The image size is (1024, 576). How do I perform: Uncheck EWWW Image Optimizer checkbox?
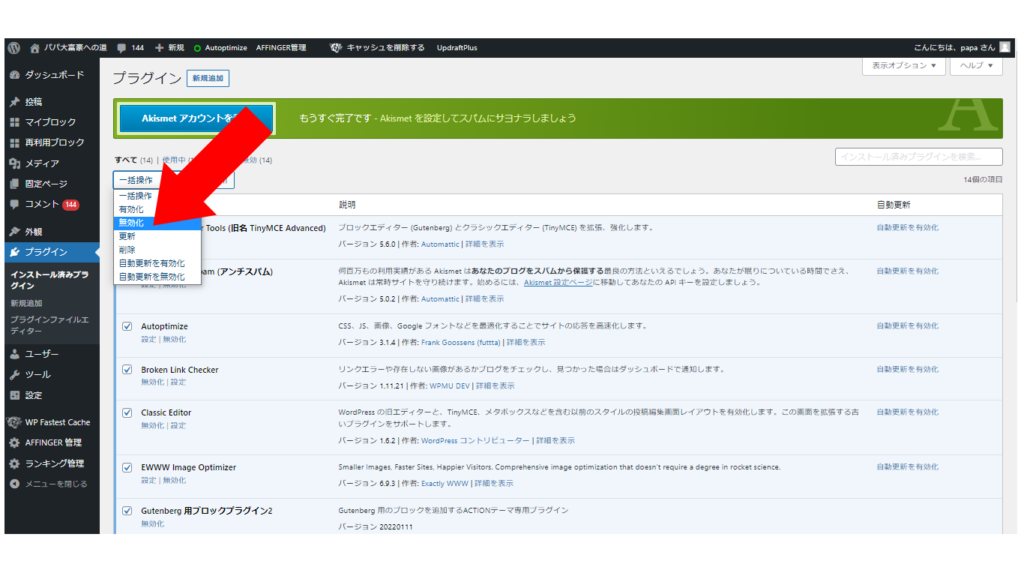click(x=127, y=468)
